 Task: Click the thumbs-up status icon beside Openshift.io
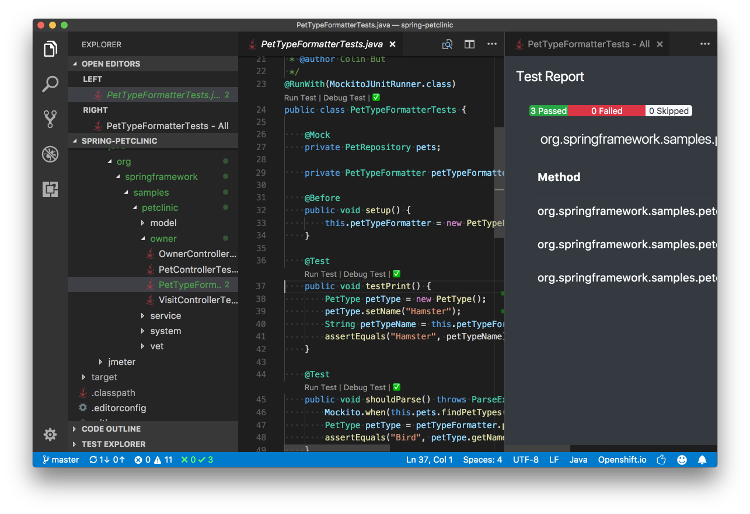coord(662,459)
